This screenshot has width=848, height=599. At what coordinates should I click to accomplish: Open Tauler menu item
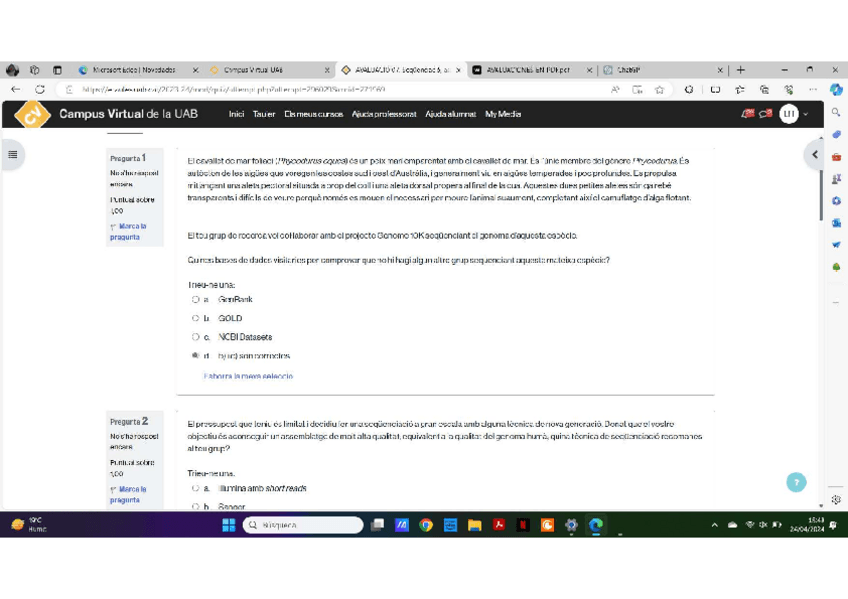264,114
